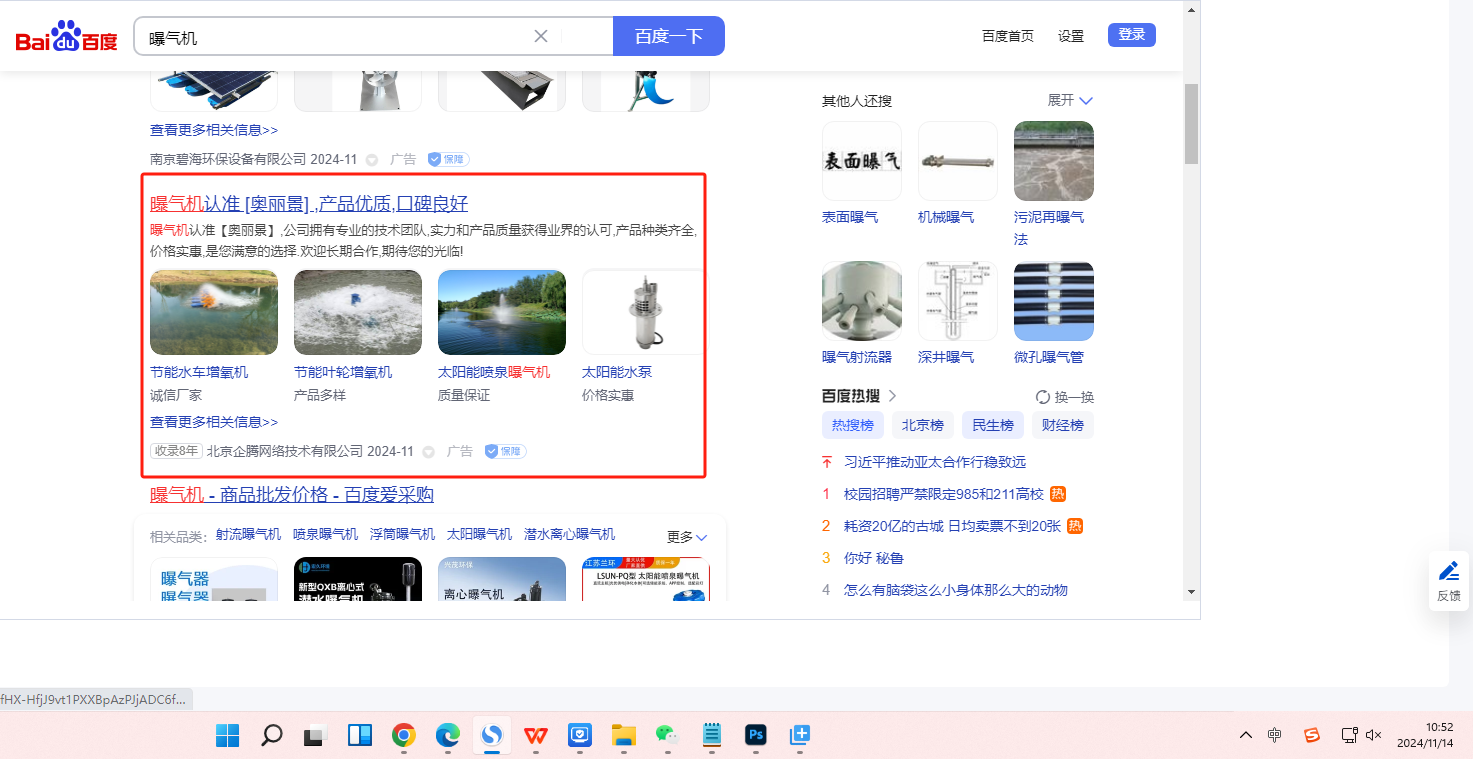Open the 节能水车增氧机 link
This screenshot has width=1473, height=759.
point(199,372)
